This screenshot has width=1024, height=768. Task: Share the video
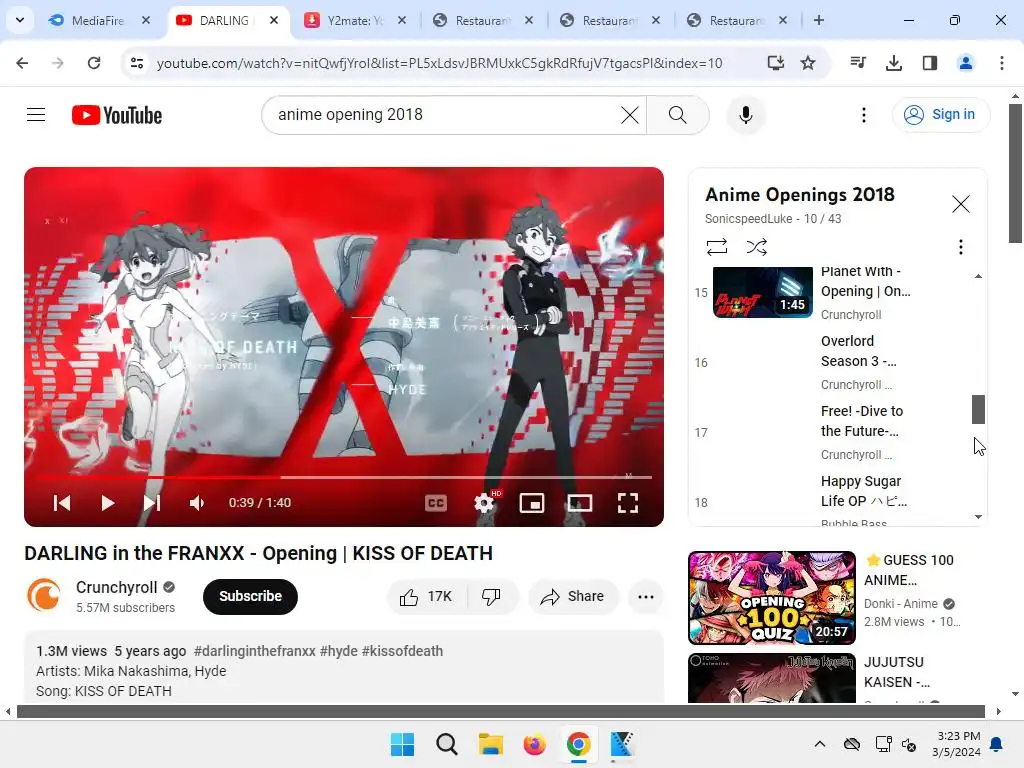(x=573, y=596)
